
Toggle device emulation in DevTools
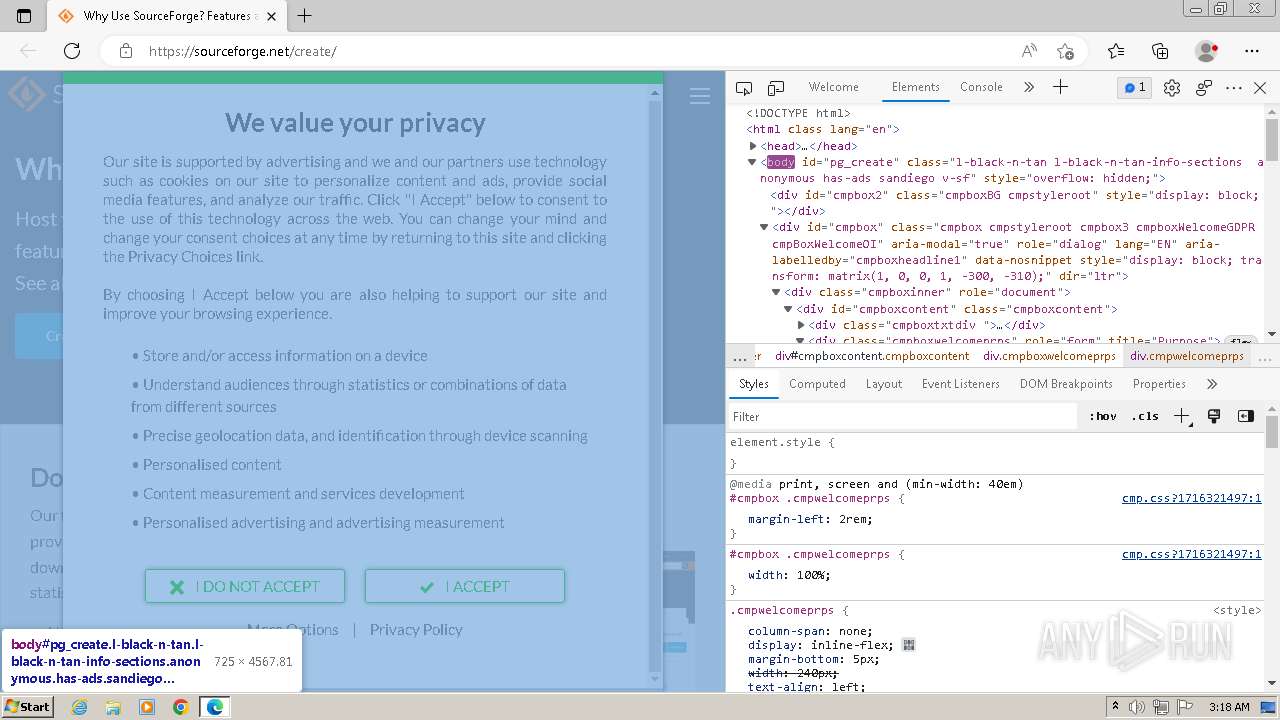pyautogui.click(x=776, y=88)
